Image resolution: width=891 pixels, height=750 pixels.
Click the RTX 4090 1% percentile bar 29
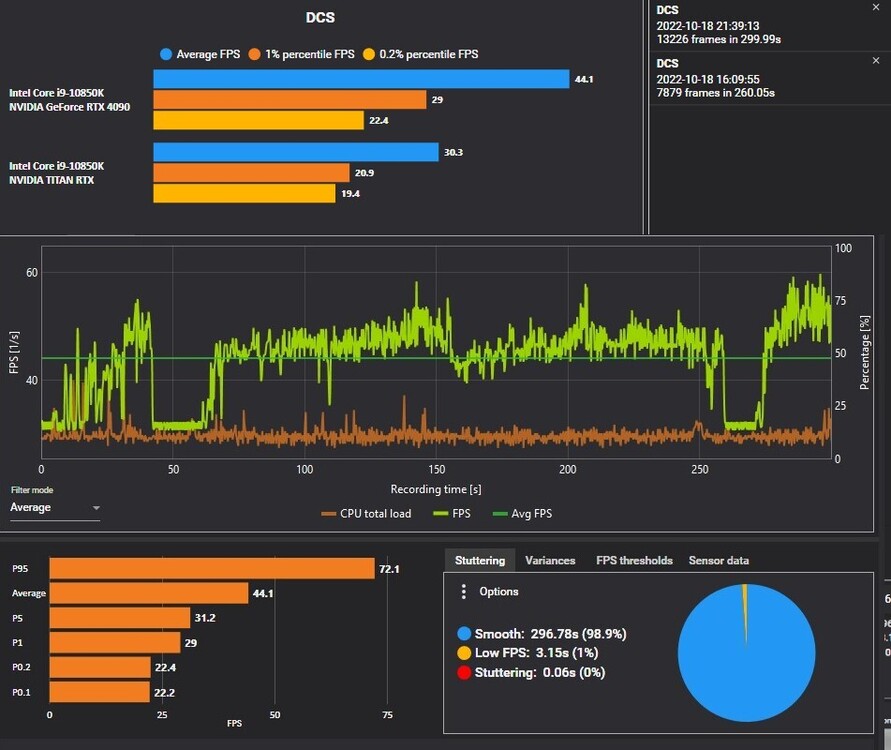290,99
